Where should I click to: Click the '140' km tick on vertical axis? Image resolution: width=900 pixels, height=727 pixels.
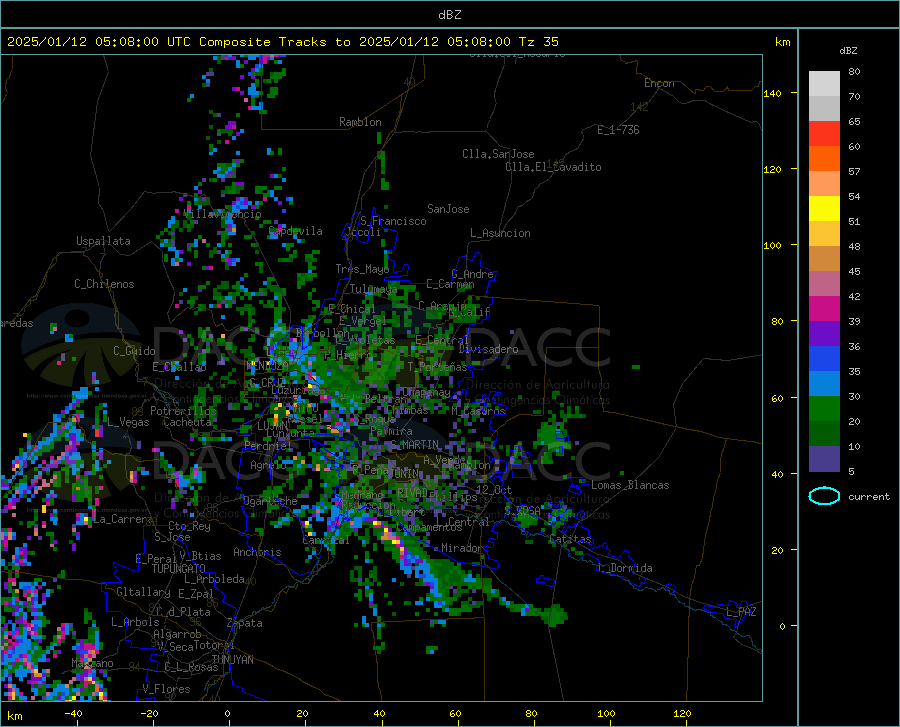pos(773,93)
